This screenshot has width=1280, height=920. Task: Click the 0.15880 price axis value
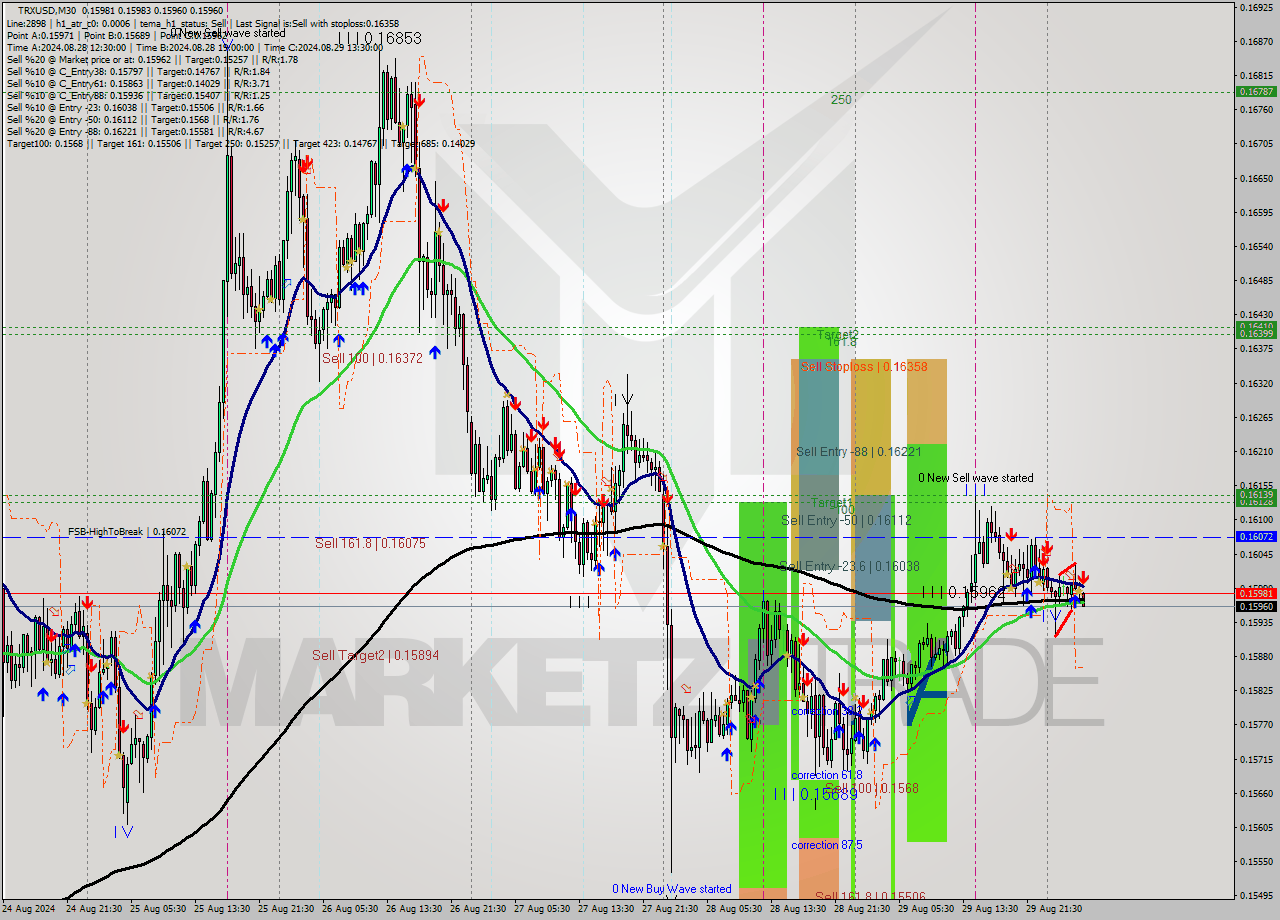click(1257, 656)
